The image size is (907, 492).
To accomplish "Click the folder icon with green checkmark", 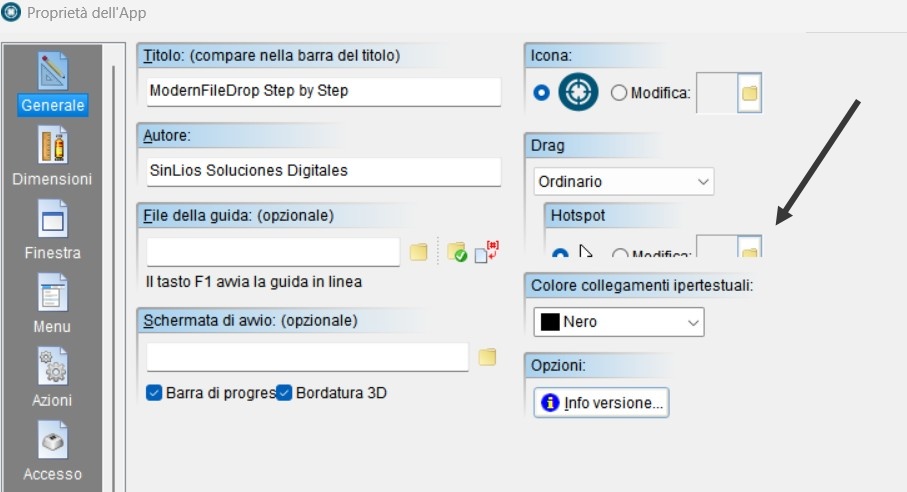I will 457,252.
